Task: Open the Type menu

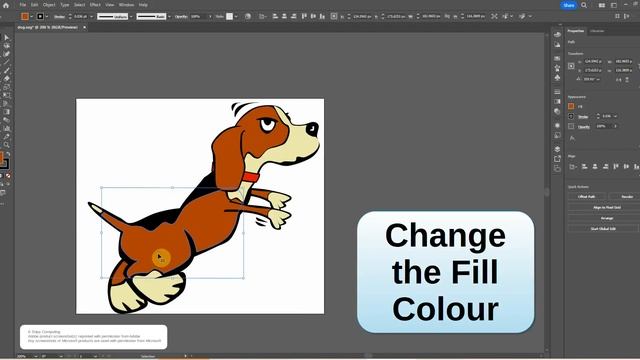Action: point(65,5)
